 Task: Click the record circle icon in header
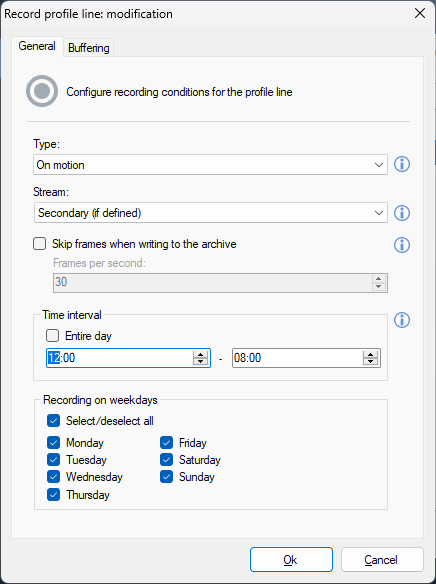[42, 91]
